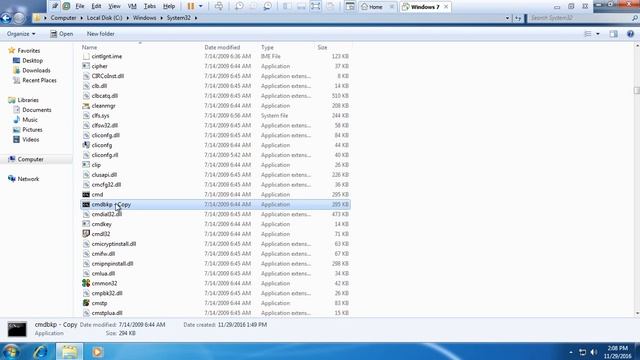Launch Windows Media Player from taskbar
Image resolution: width=640 pixels, height=360 pixels.
[x=97, y=351]
